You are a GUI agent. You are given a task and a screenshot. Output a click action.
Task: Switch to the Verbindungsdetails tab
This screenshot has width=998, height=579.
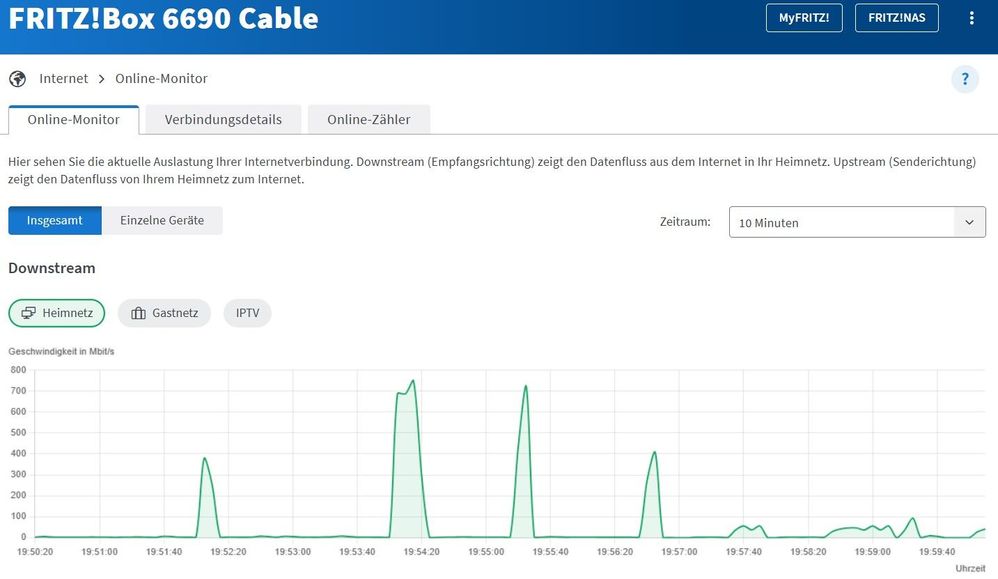pos(223,119)
